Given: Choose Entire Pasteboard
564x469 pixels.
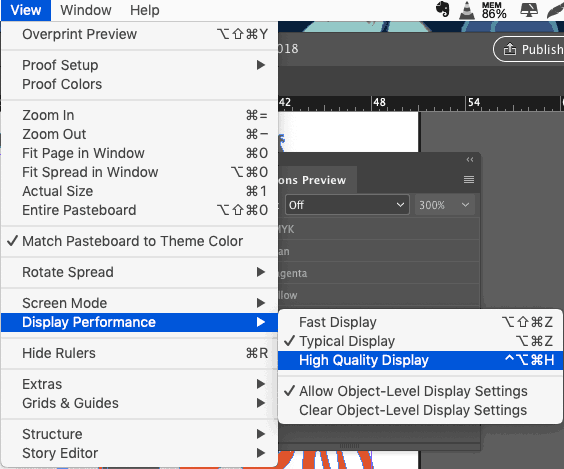Looking at the screenshot, I should pyautogui.click(x=139, y=210).
